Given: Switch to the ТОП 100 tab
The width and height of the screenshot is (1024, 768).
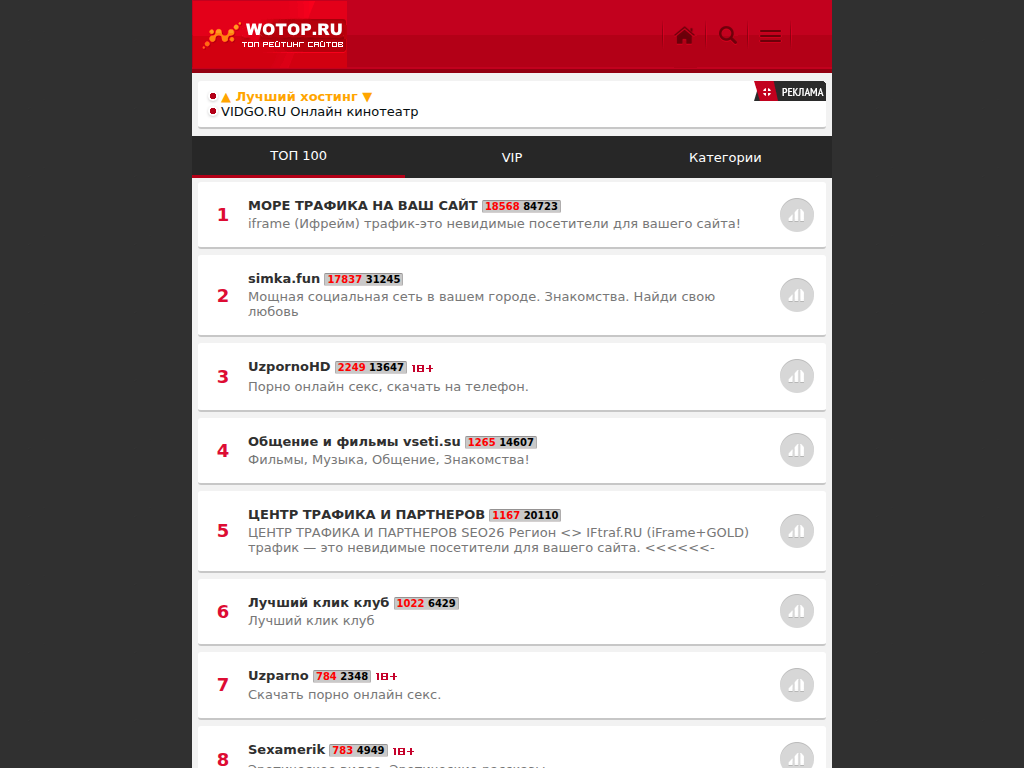Looking at the screenshot, I should 298,156.
